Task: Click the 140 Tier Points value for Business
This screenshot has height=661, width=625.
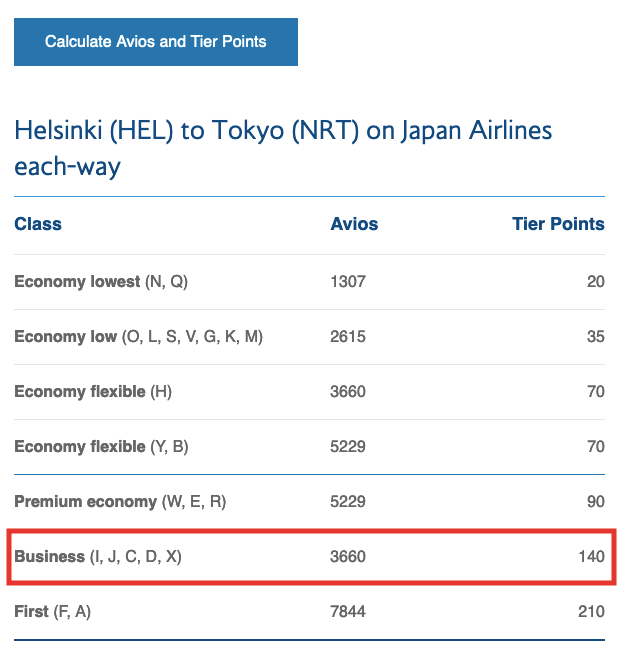Action: (x=592, y=557)
